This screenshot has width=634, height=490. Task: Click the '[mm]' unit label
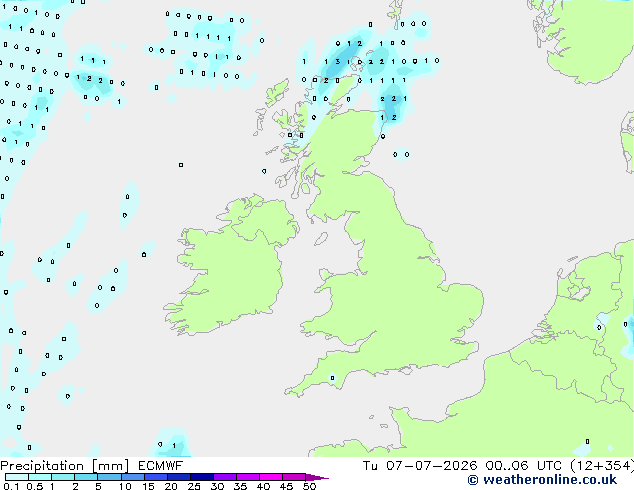pyautogui.click(x=110, y=466)
